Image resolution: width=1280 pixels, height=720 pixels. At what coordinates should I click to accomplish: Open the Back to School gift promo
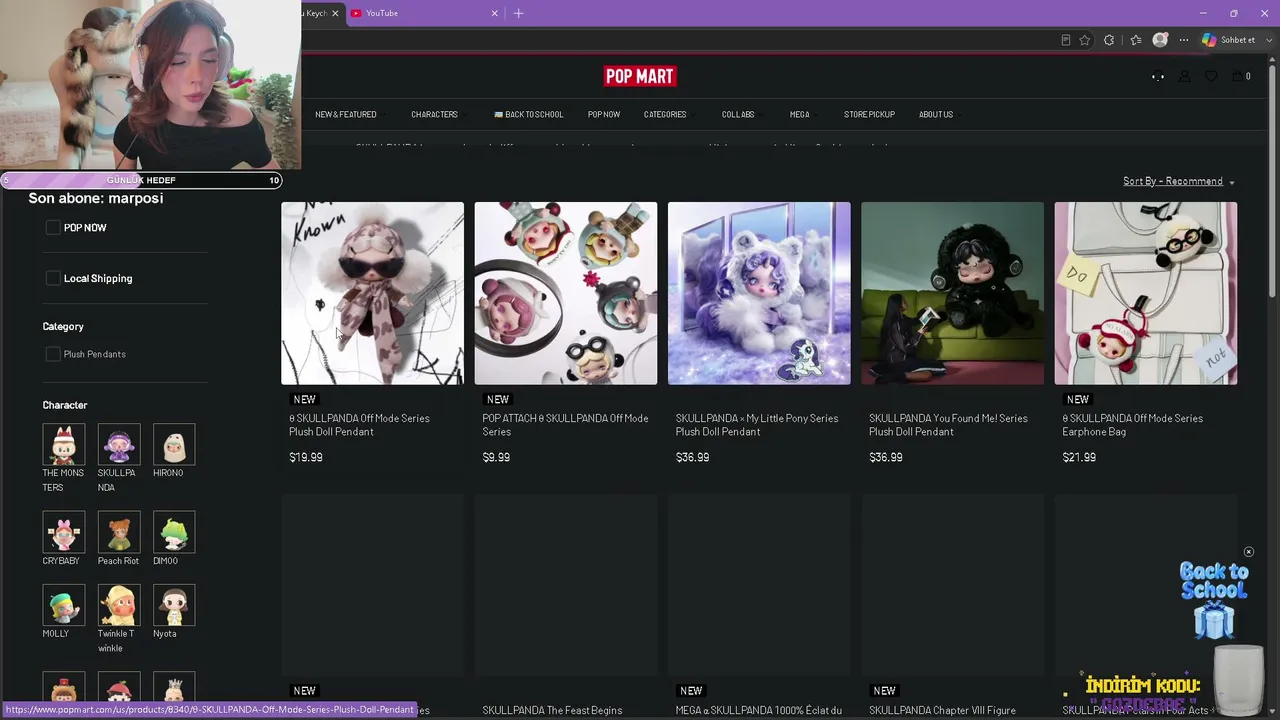(x=1214, y=600)
